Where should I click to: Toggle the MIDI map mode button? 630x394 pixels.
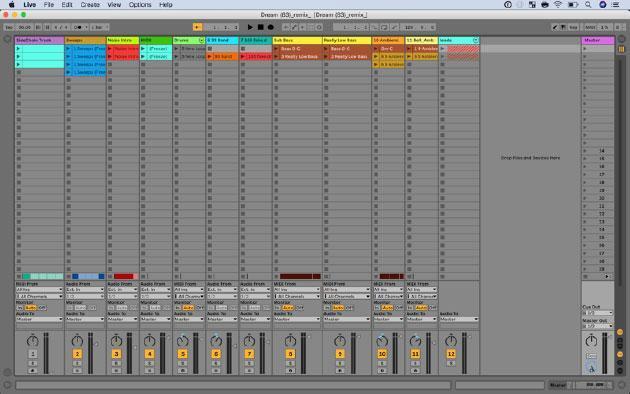[x=590, y=27]
